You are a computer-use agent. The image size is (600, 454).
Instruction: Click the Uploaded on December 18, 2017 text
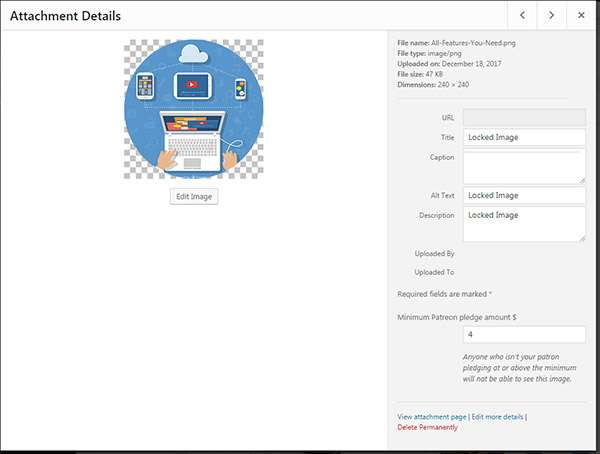[449, 64]
